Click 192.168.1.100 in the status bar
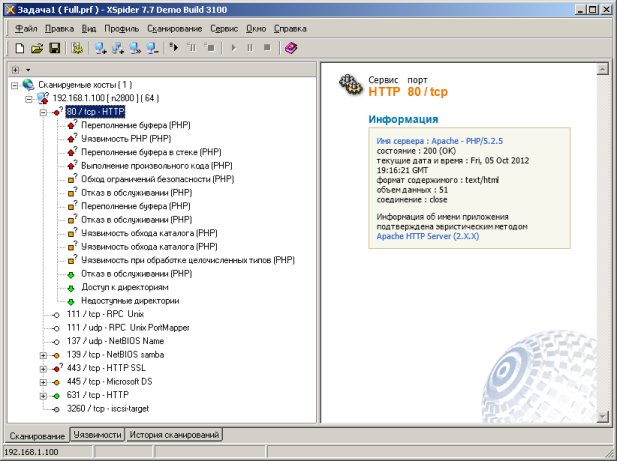This screenshot has width=617, height=461. tap(31, 452)
